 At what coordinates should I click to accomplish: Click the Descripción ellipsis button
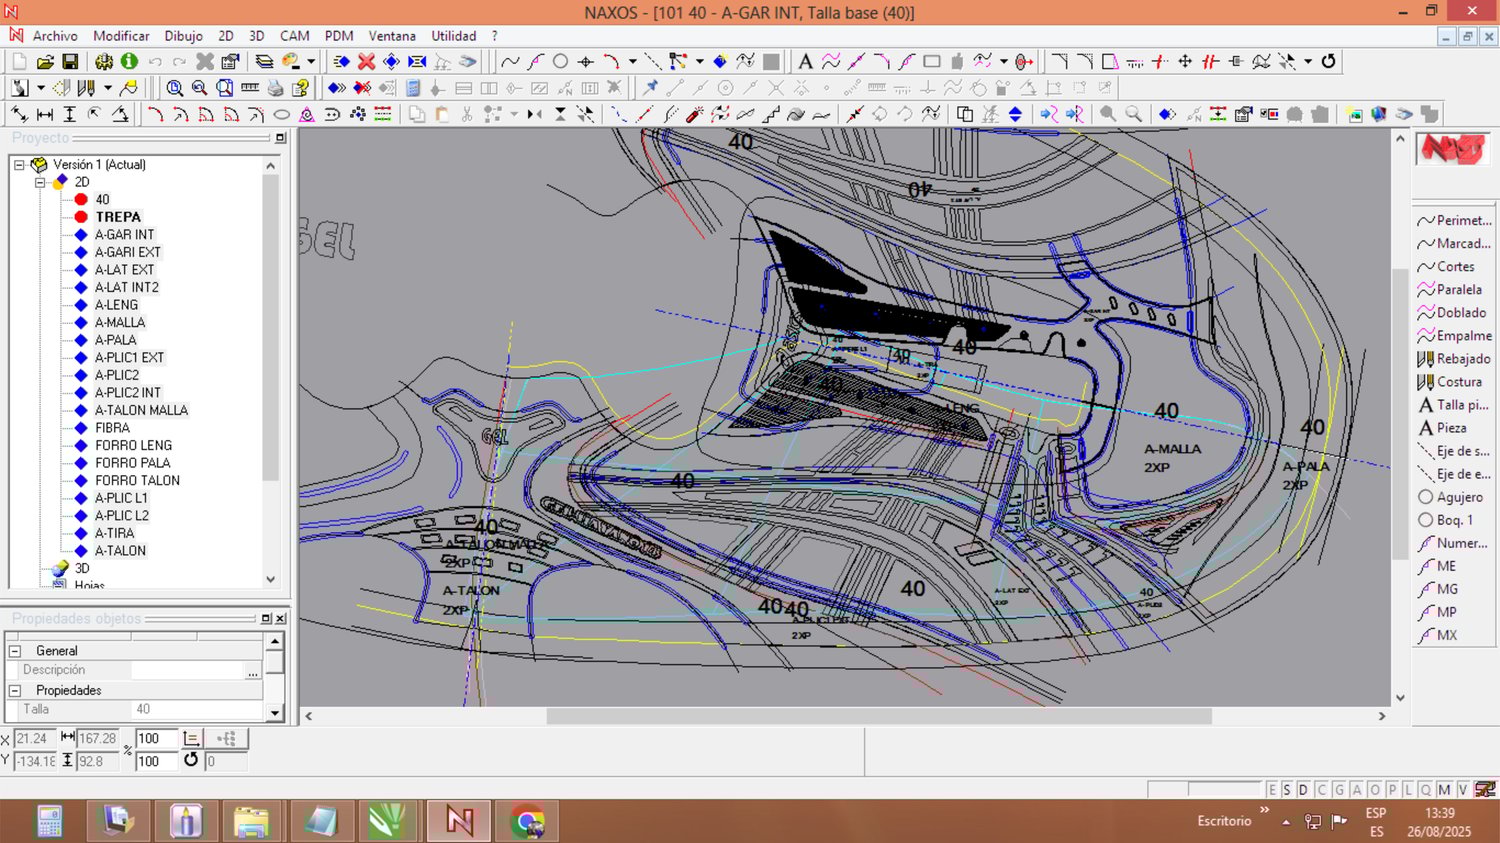(253, 671)
